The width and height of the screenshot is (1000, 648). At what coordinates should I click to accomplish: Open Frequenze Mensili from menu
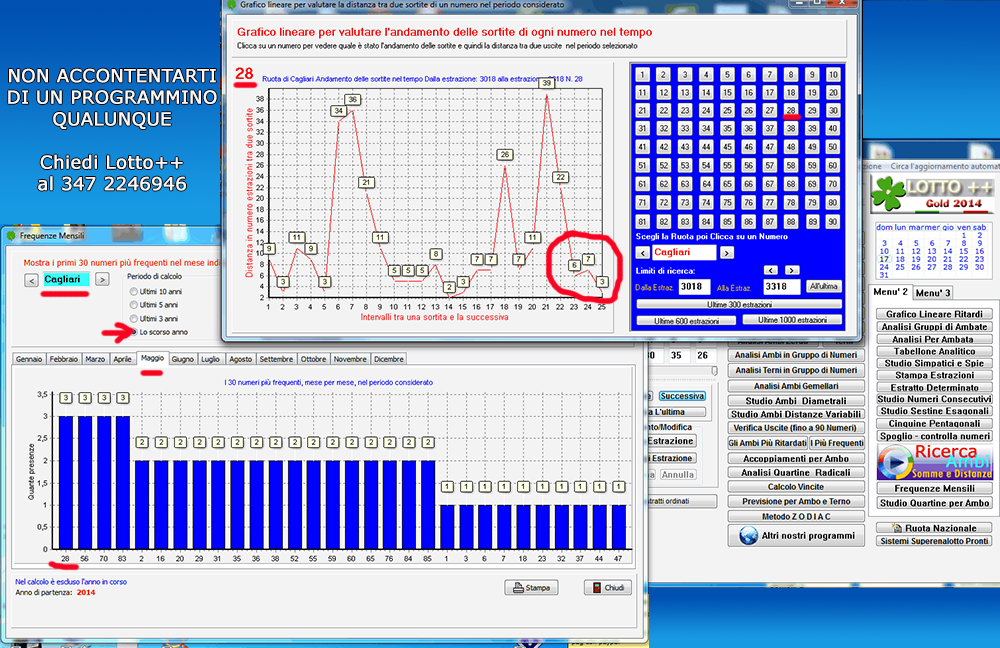coord(934,488)
